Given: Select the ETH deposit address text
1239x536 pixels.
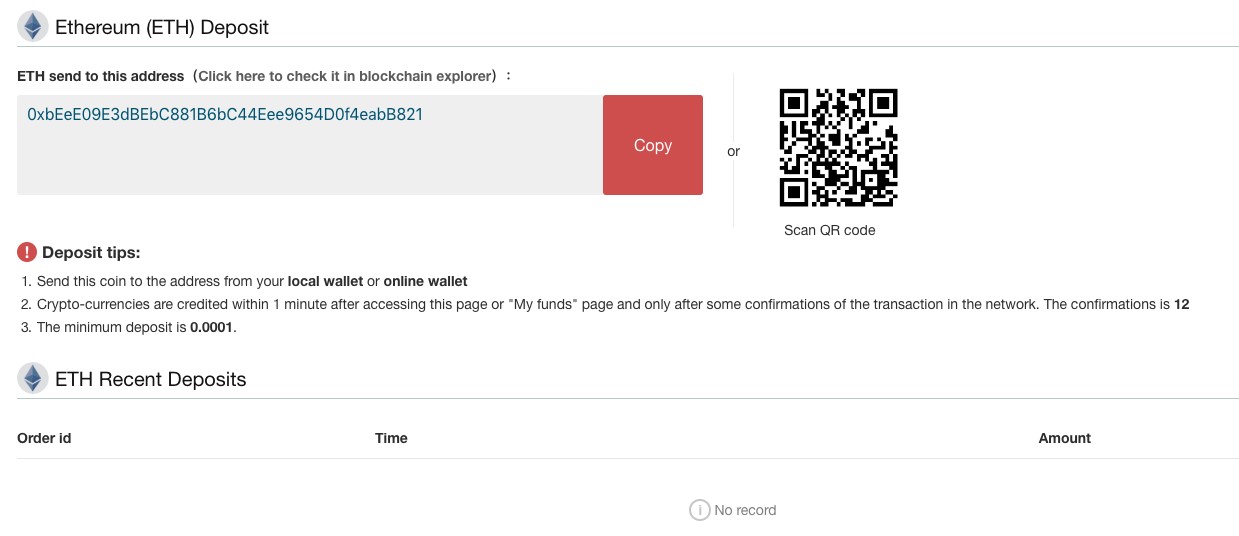Looking at the screenshot, I should 225,115.
